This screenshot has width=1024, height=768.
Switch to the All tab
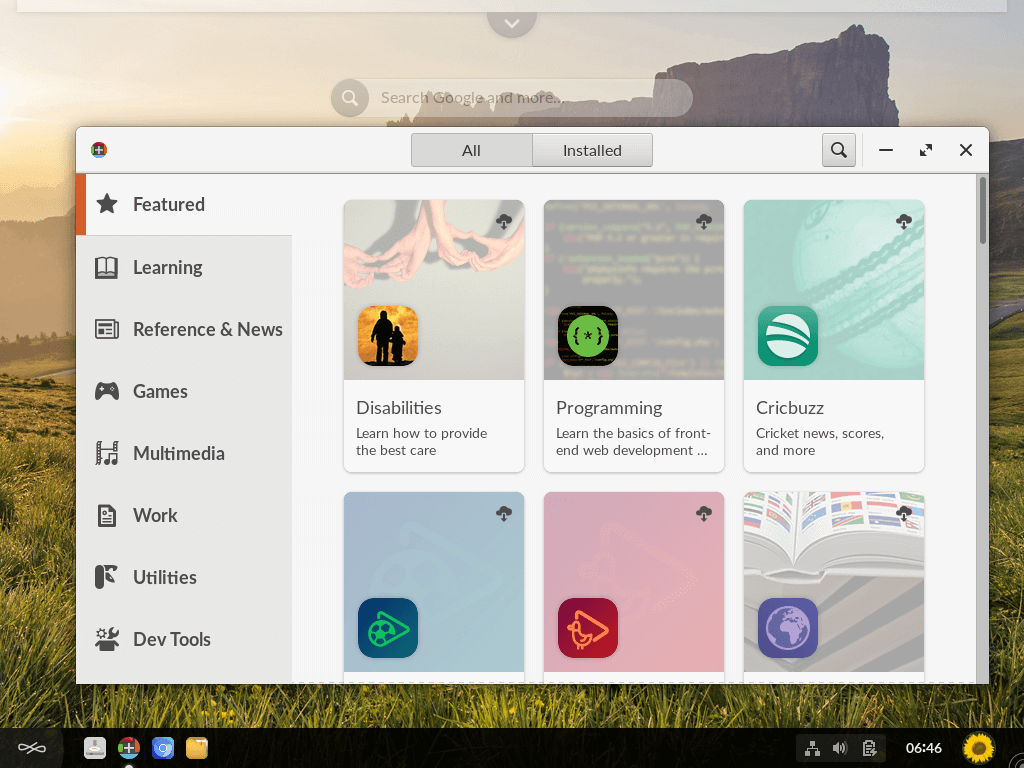(x=471, y=150)
